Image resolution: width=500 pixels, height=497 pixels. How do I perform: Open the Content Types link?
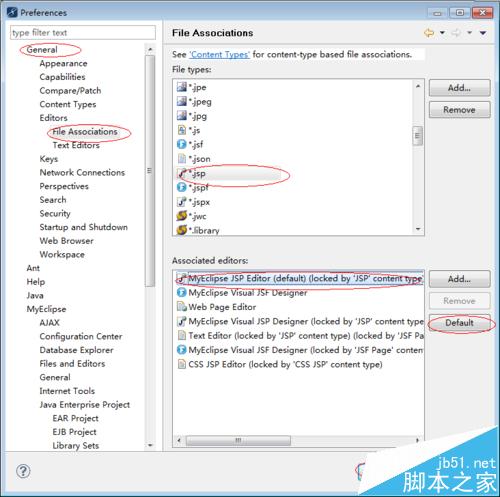point(219,54)
